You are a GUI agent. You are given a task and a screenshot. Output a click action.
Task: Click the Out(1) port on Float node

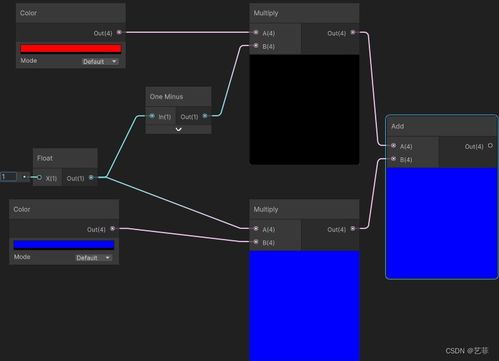click(x=91, y=178)
